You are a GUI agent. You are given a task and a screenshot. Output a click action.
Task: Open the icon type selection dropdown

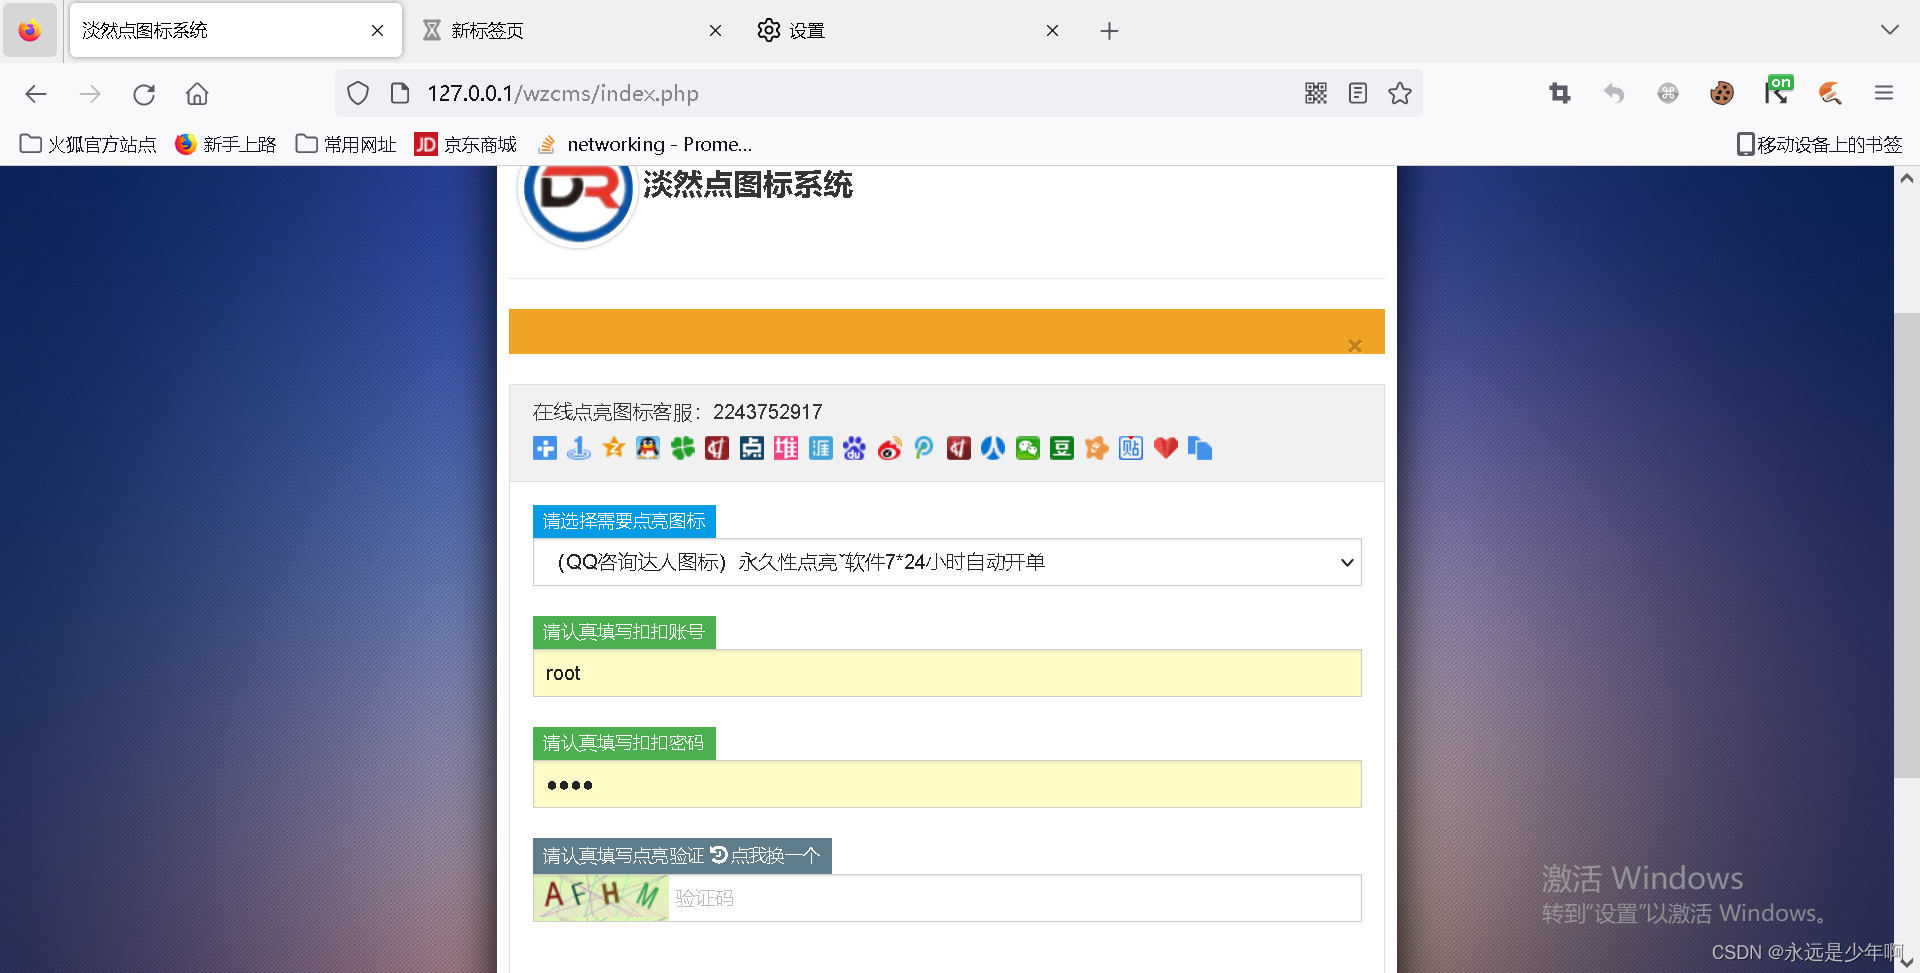coord(946,562)
